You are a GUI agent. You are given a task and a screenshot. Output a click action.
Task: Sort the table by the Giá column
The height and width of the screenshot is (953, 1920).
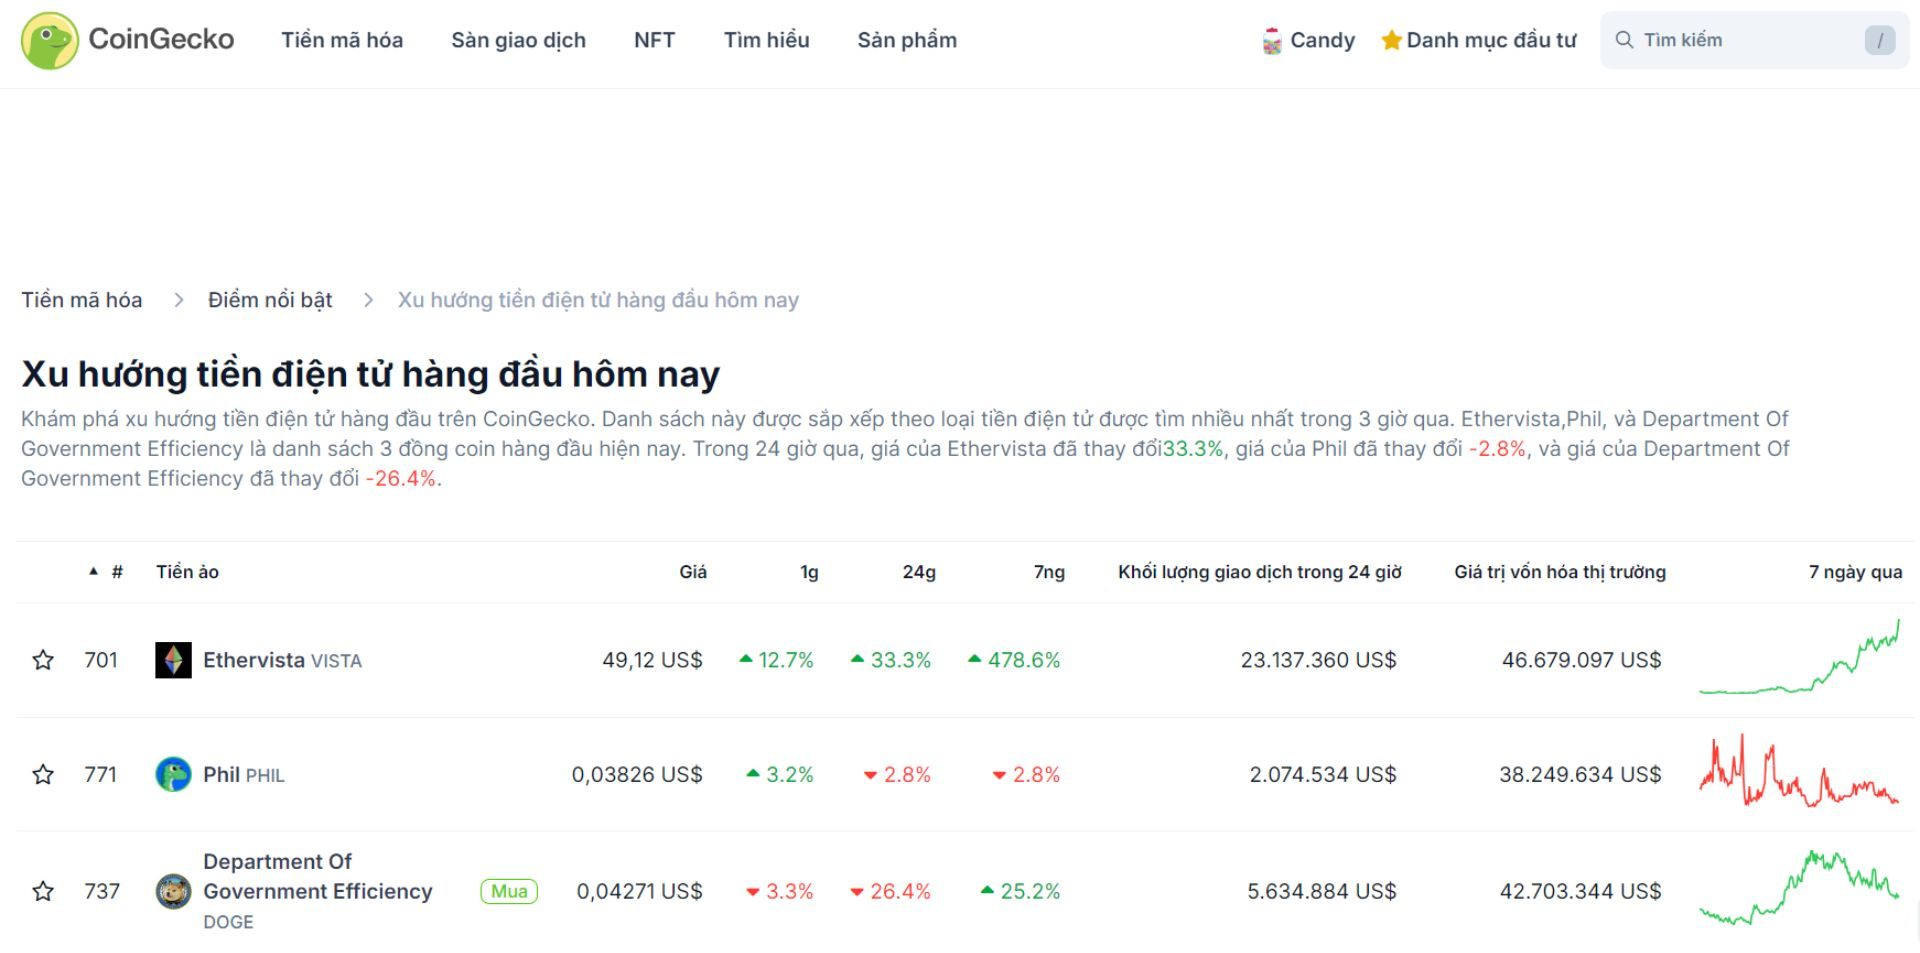pyautogui.click(x=693, y=572)
